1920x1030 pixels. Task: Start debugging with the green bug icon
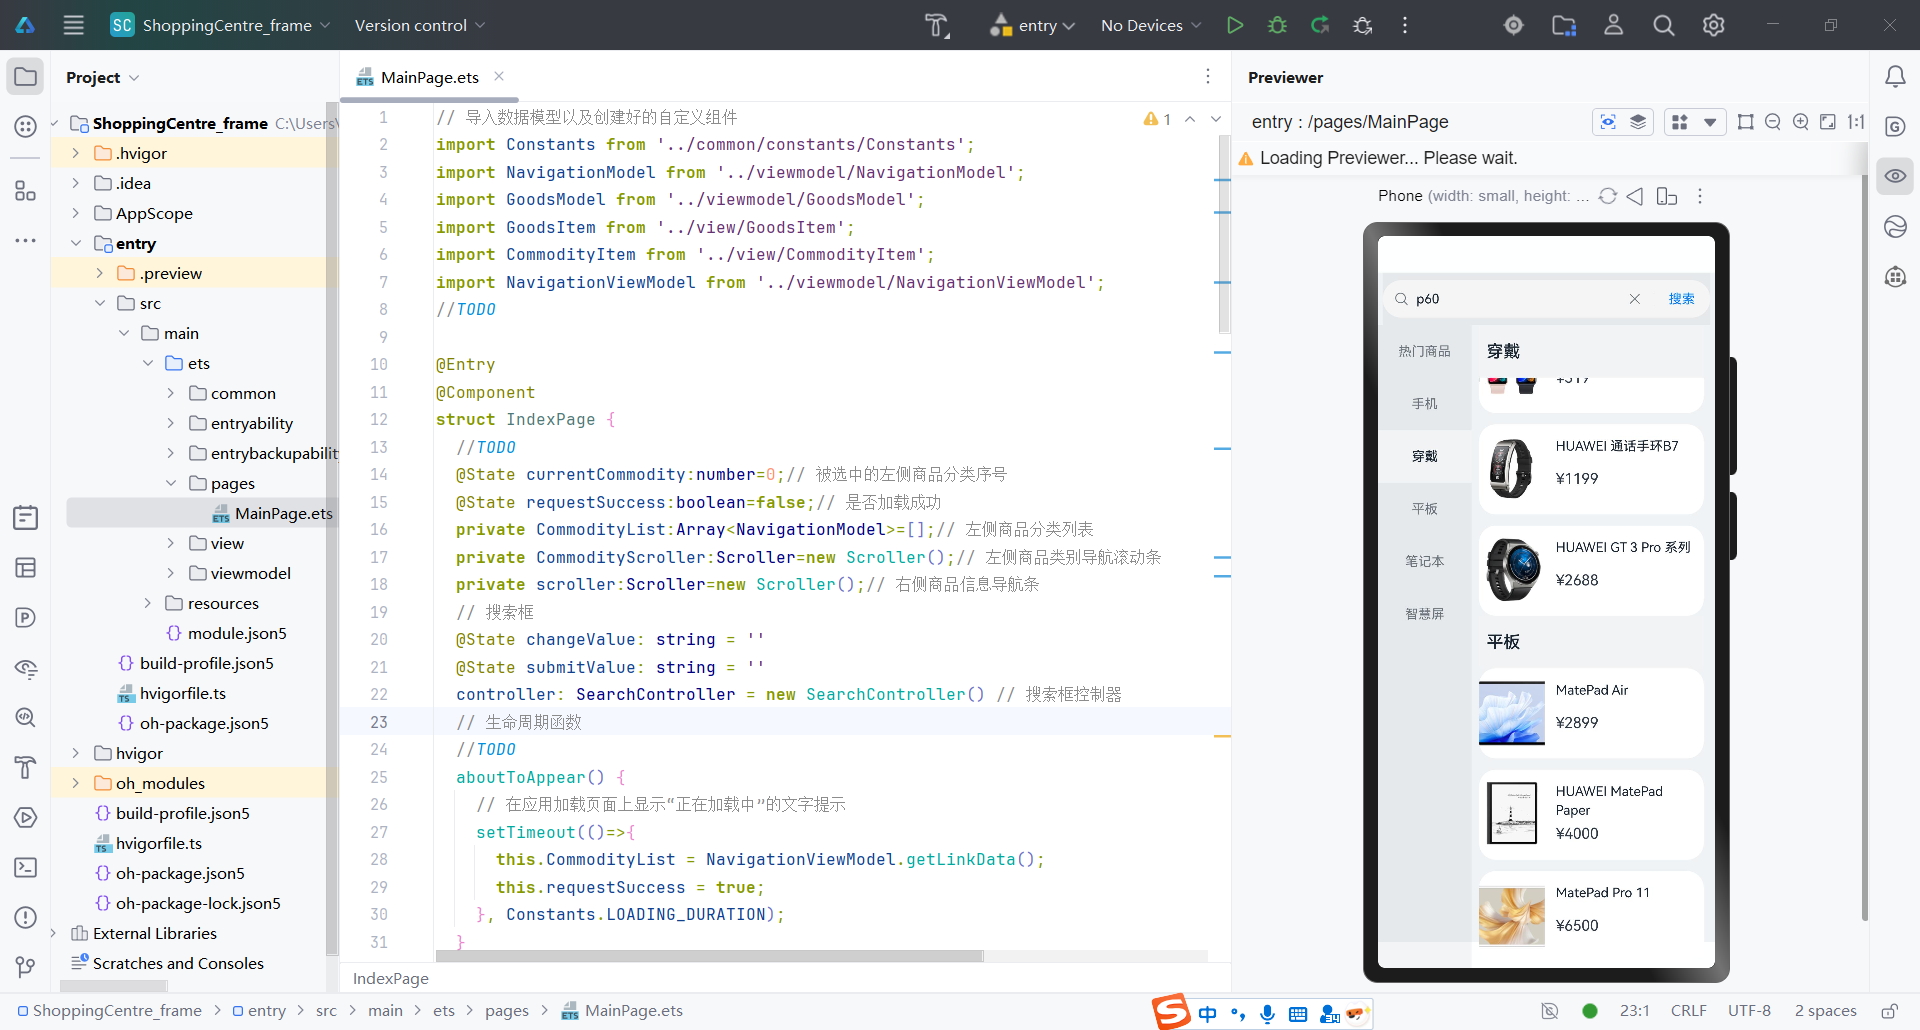coord(1277,25)
